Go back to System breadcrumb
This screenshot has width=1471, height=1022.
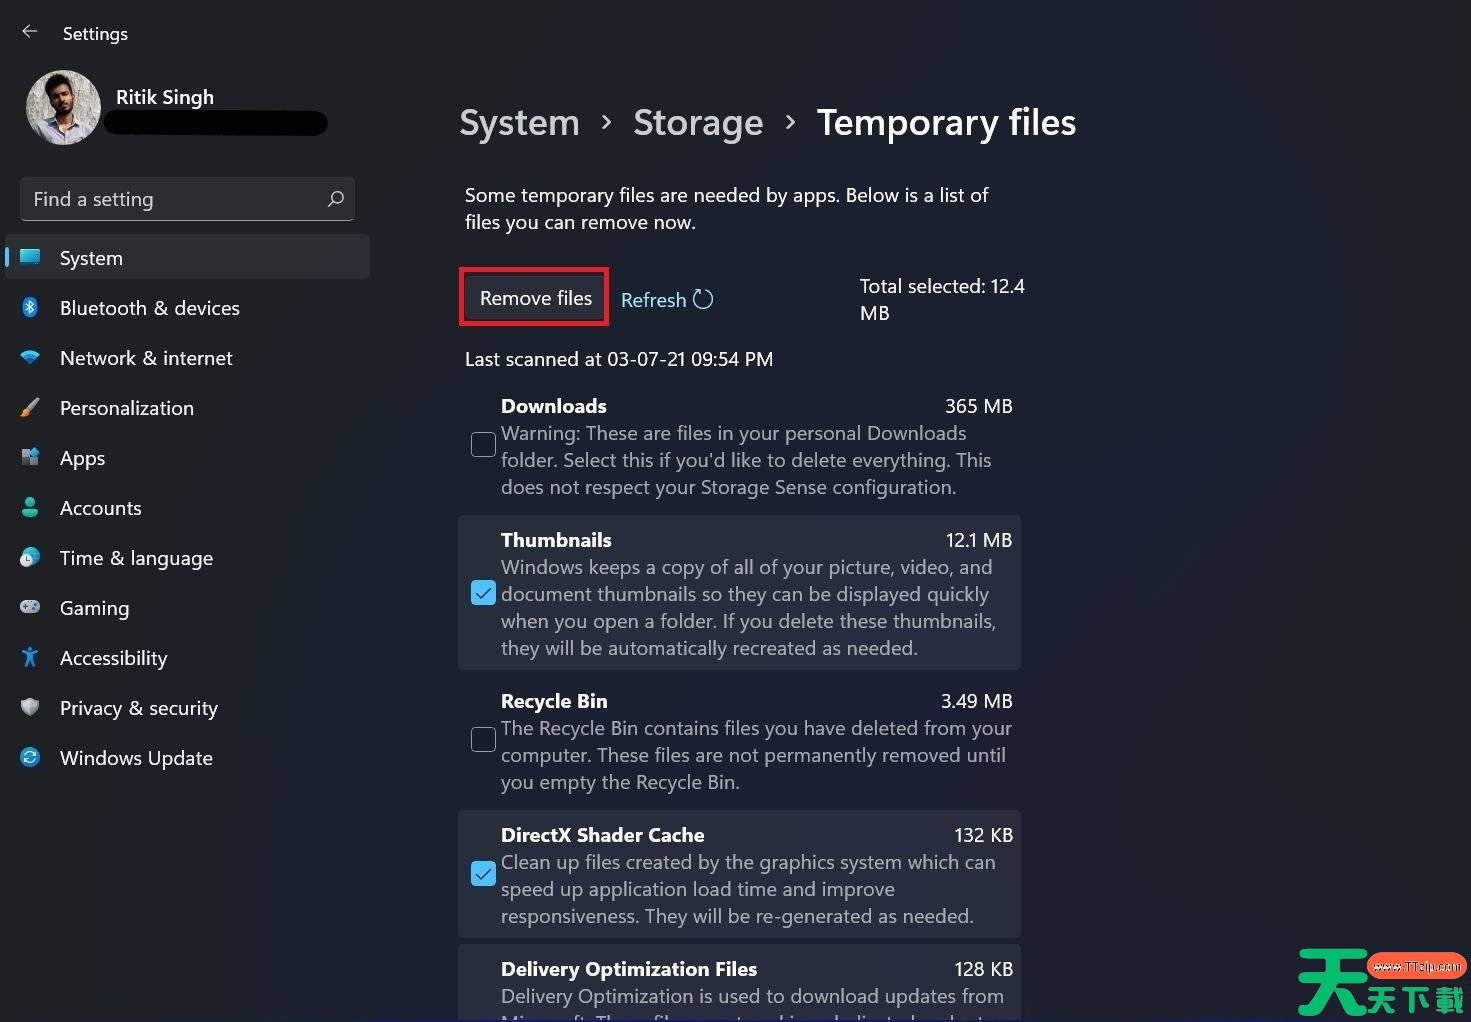click(x=519, y=123)
